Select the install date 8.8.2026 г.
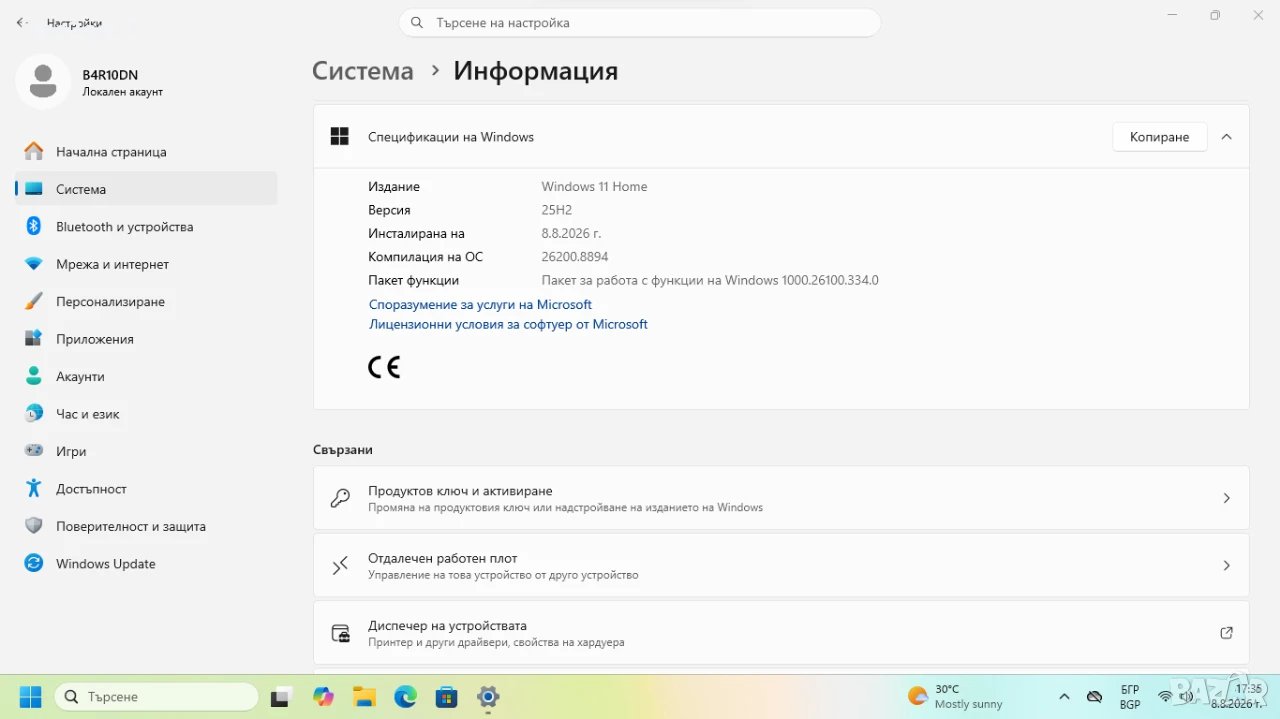The height and width of the screenshot is (719, 1280). (571, 234)
